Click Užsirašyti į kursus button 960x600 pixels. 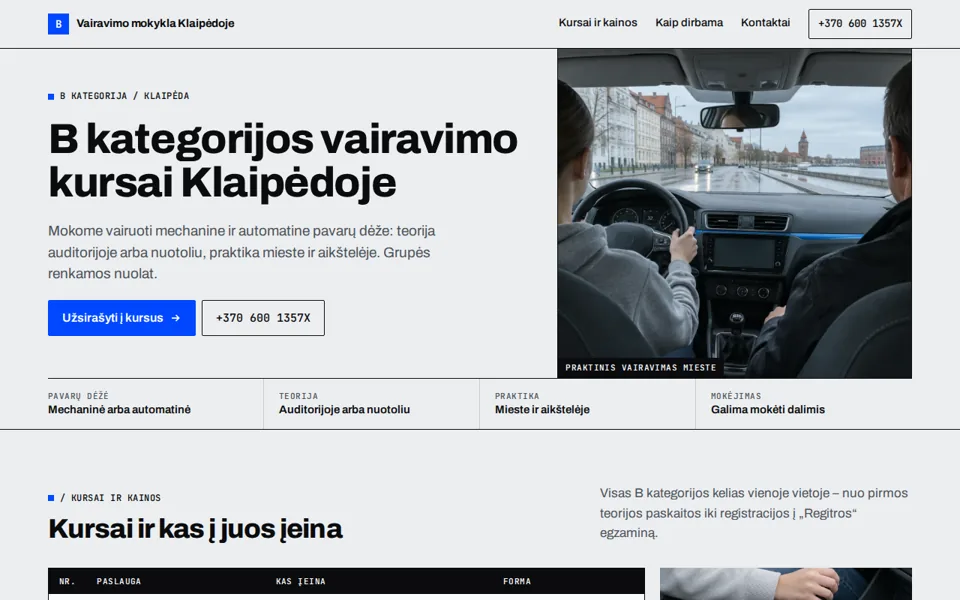coord(122,318)
